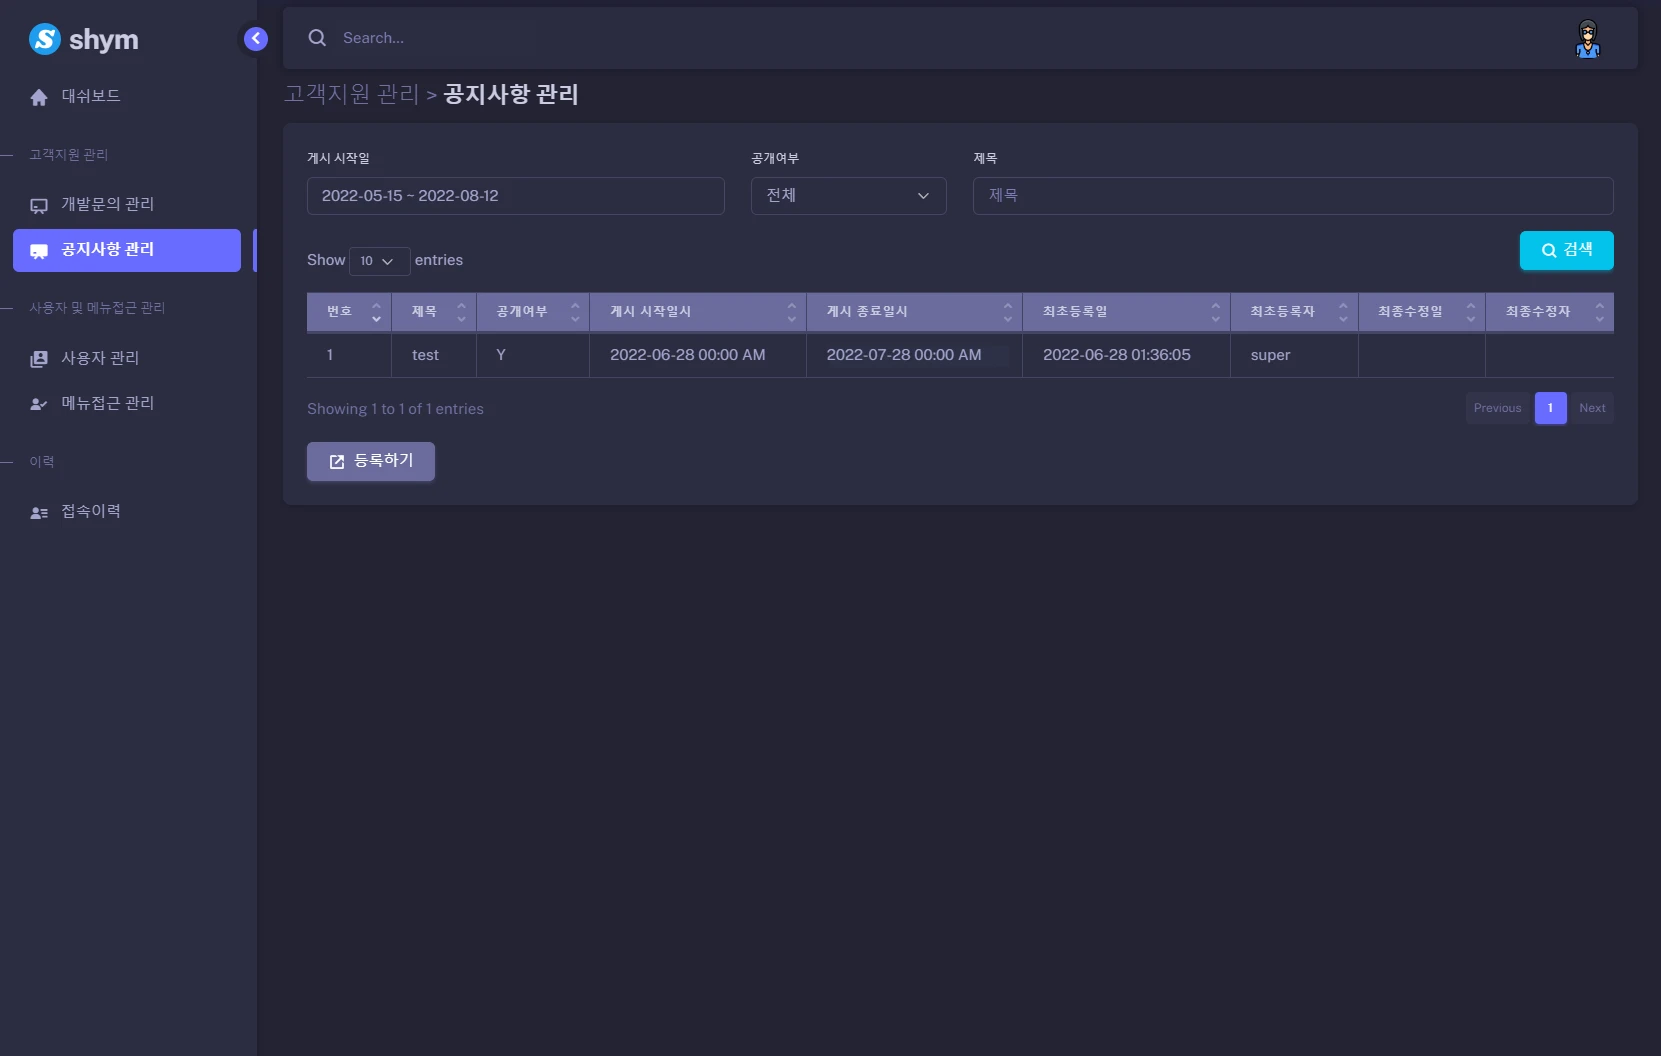Open the 사용자 관리 user management icon
The height and width of the screenshot is (1056, 1661).
coord(38,357)
